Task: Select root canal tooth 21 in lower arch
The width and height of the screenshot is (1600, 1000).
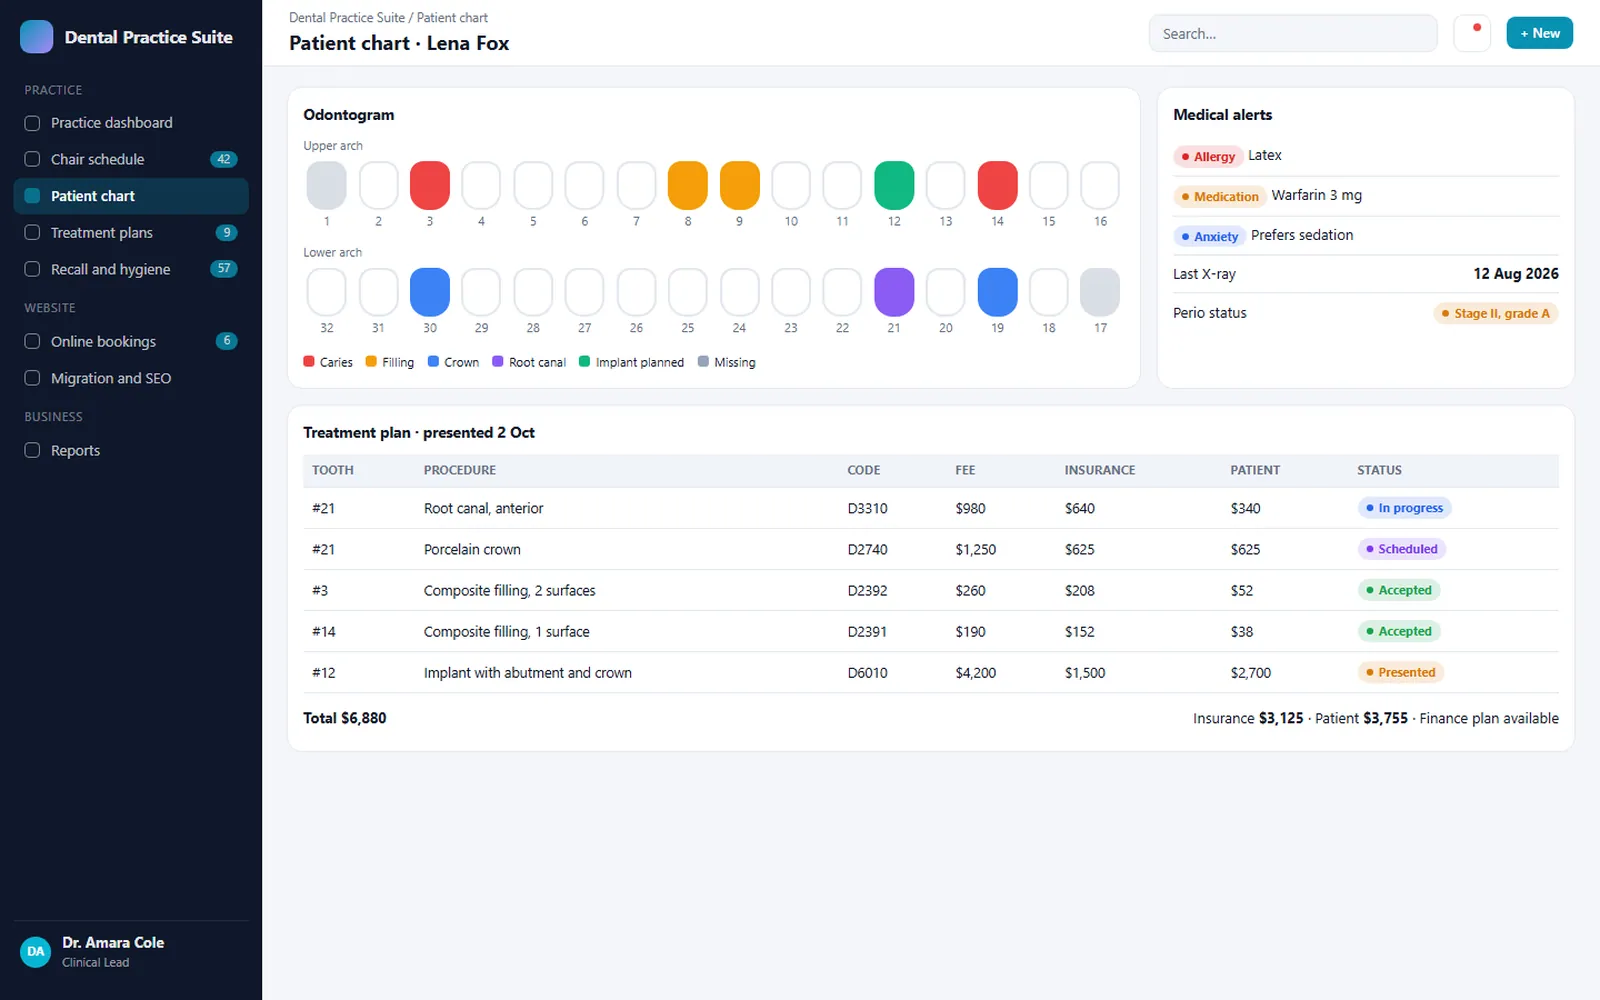Action: point(894,292)
